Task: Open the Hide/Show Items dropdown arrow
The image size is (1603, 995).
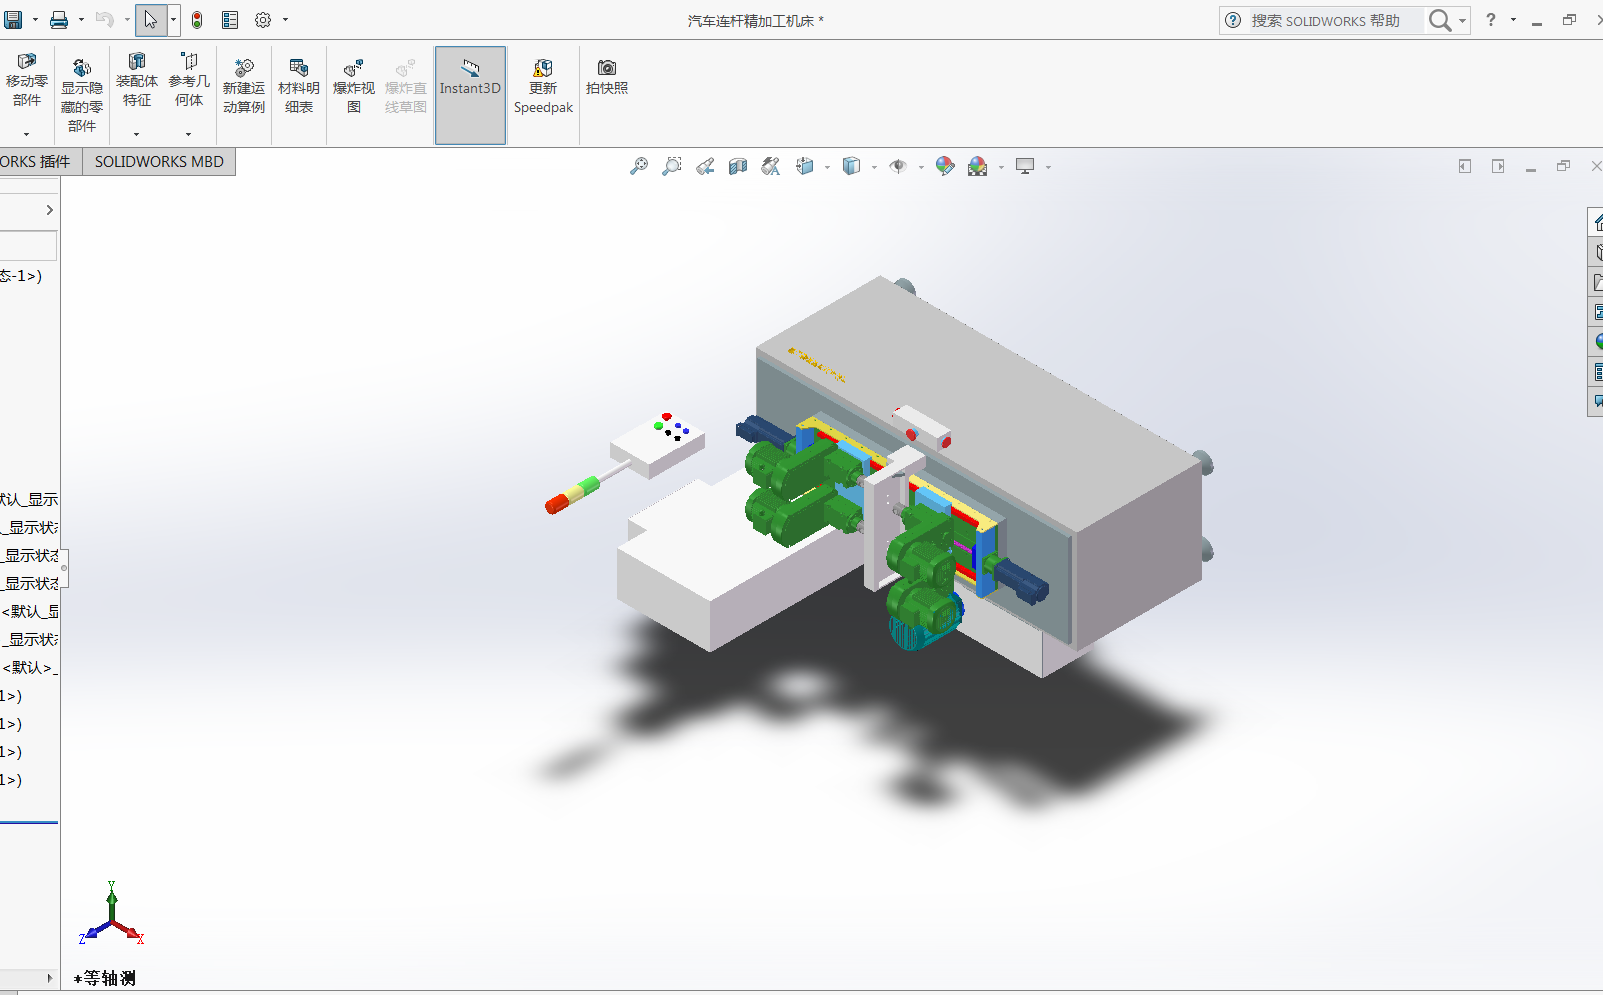Action: point(921,167)
